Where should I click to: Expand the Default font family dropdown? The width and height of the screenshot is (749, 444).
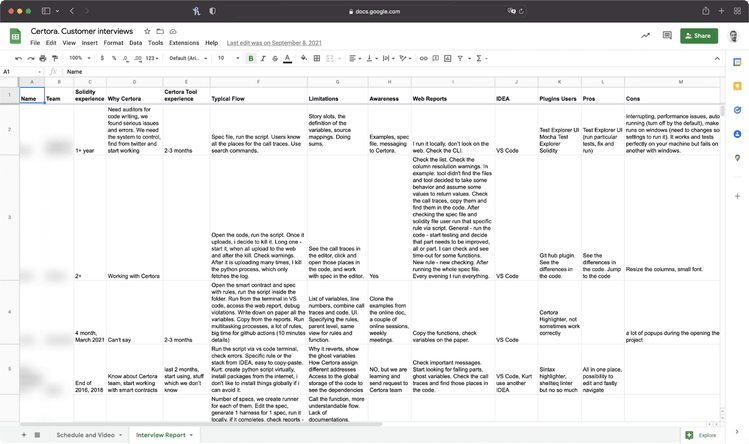point(188,58)
